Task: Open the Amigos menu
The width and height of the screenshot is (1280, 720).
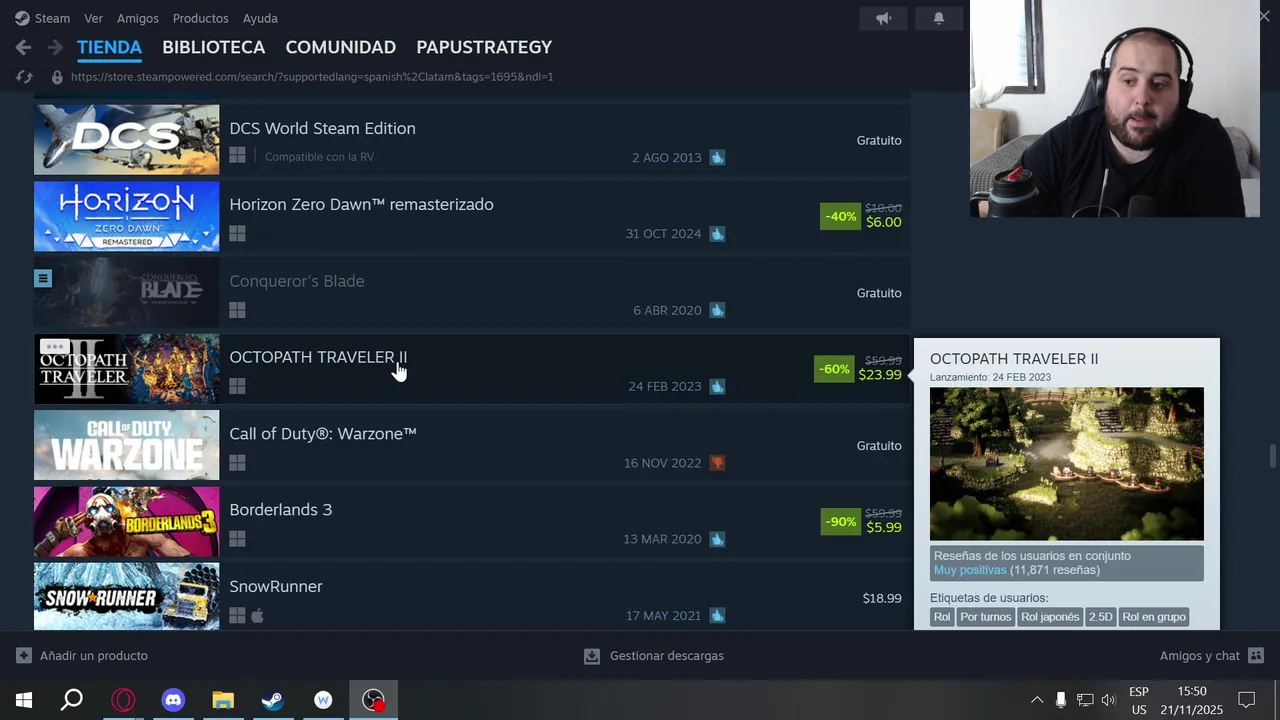Action: click(x=138, y=18)
